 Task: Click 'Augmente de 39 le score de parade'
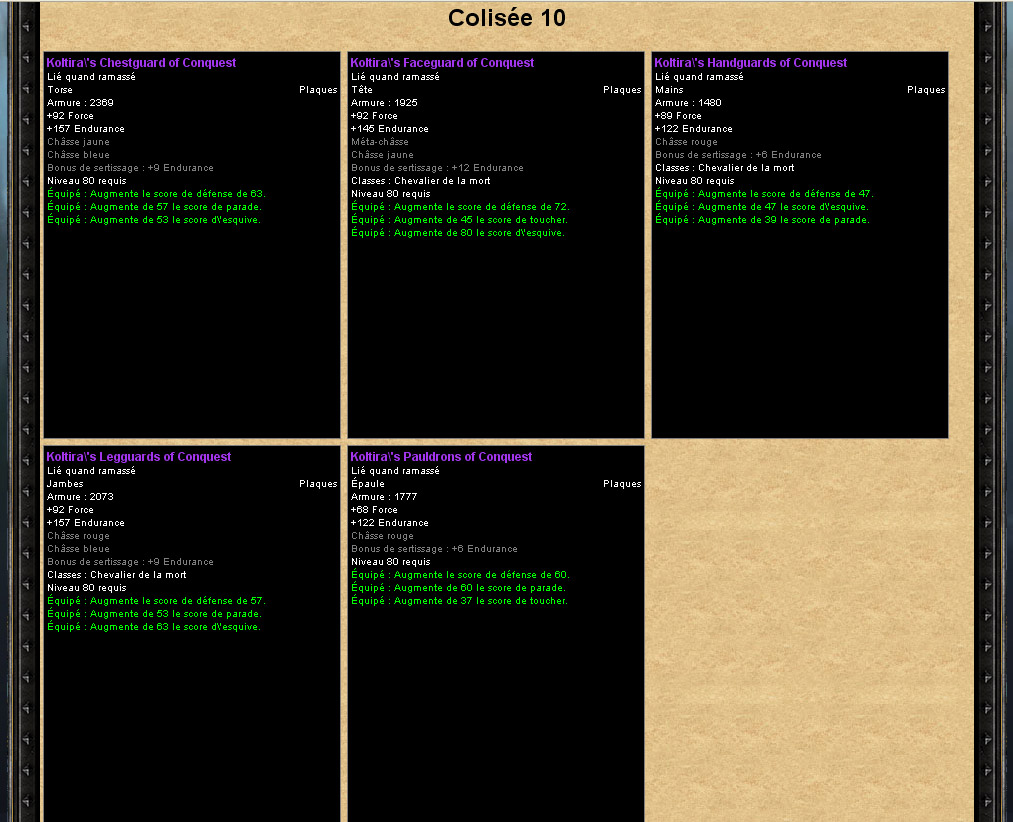tap(762, 220)
